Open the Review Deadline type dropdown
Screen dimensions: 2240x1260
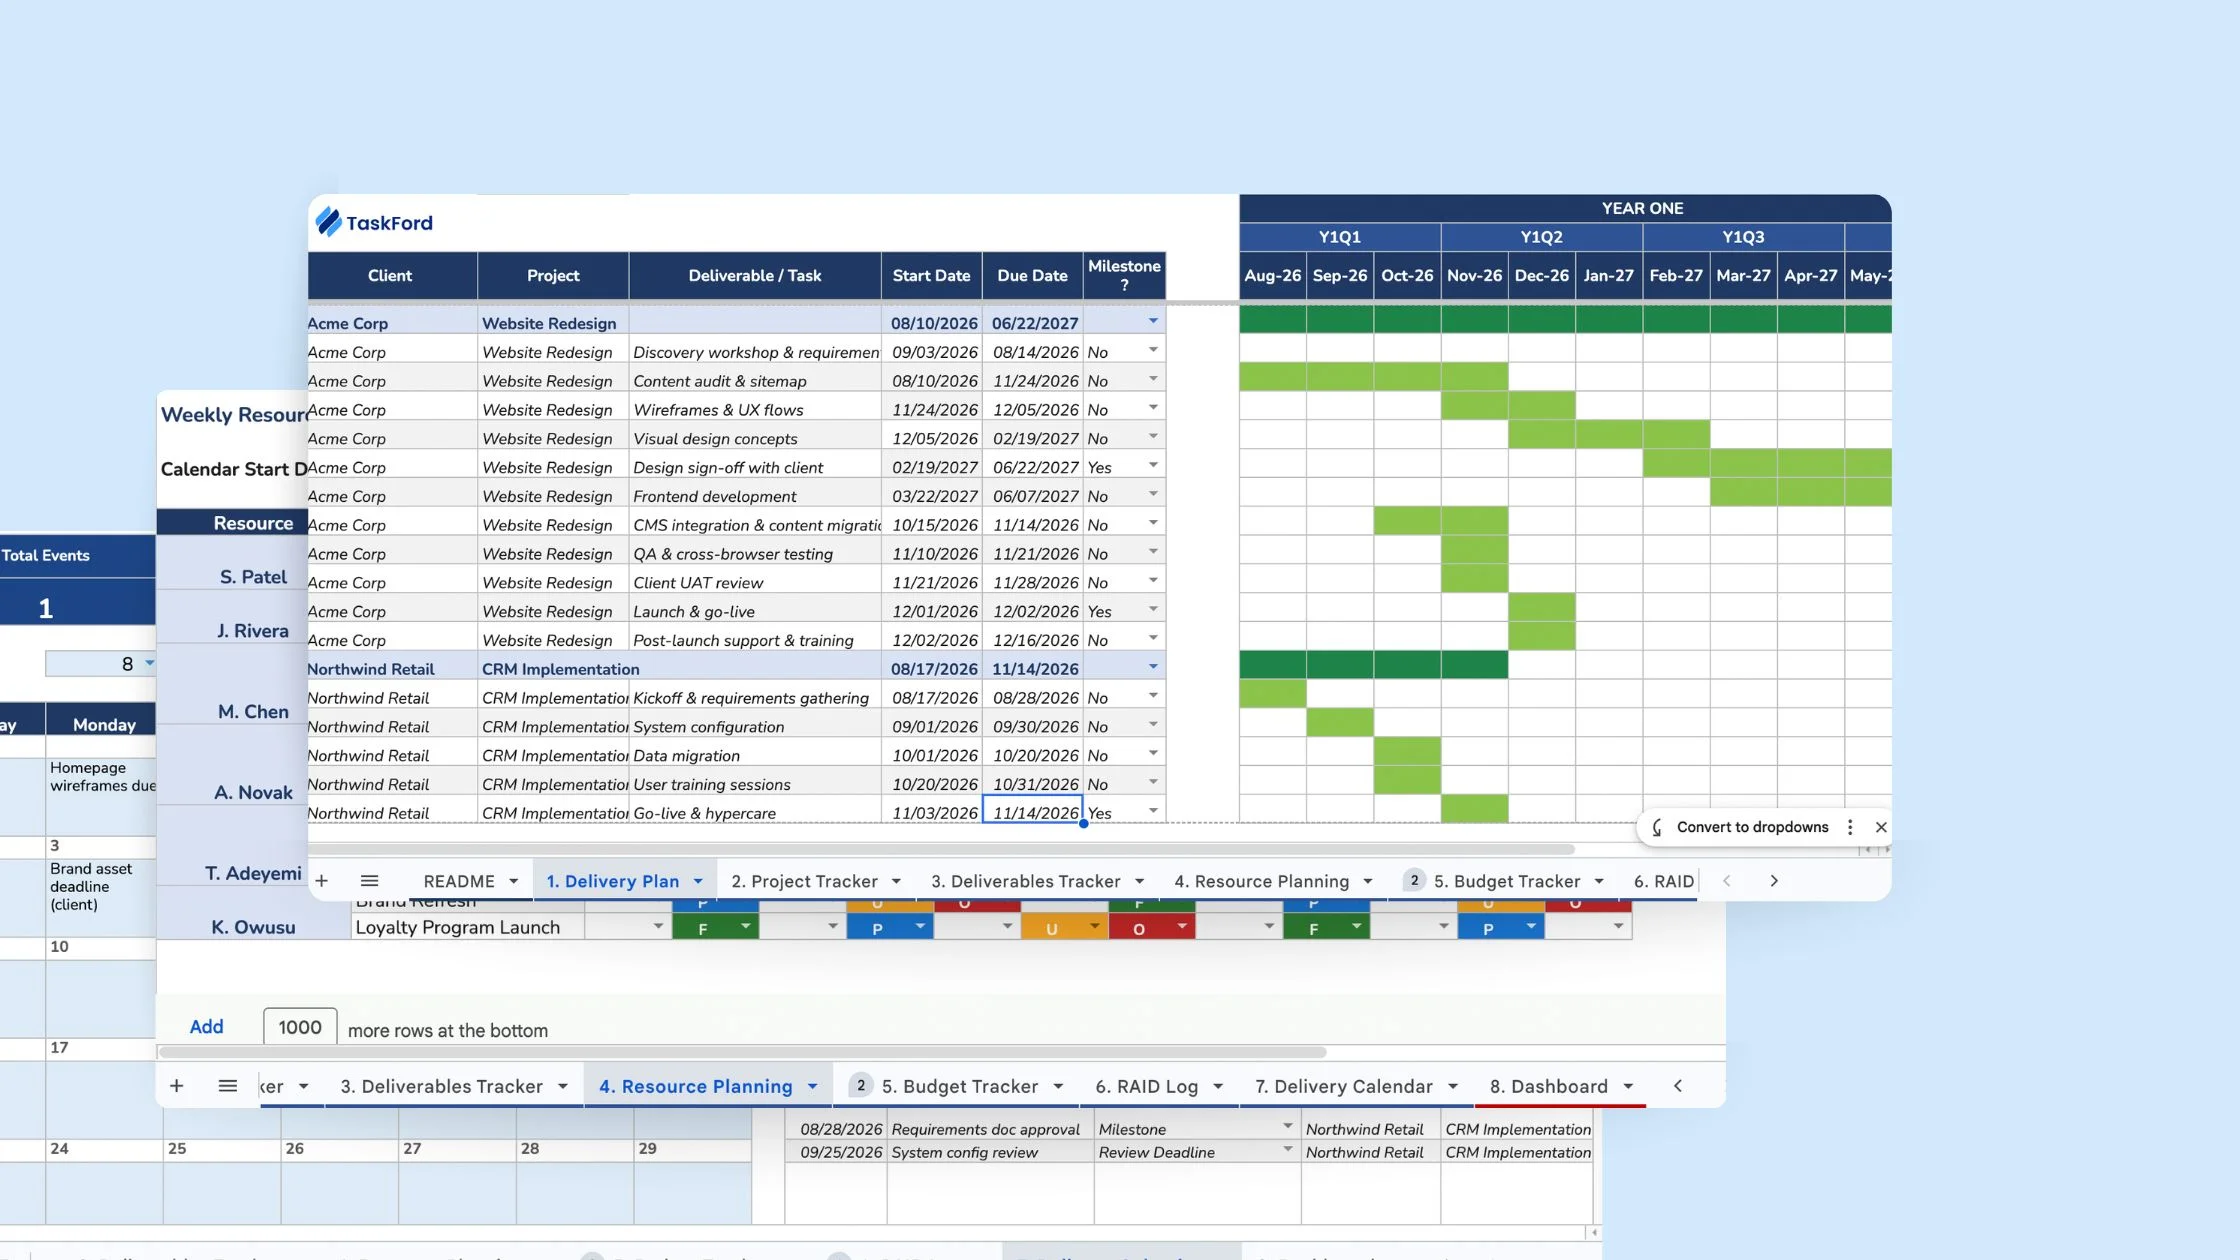tap(1287, 1151)
